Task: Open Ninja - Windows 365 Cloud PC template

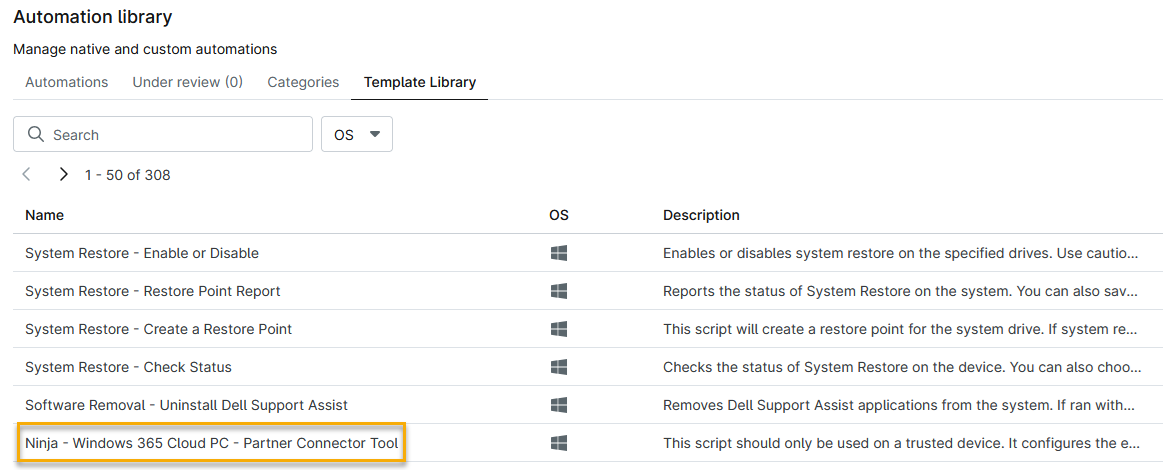Action: (x=211, y=443)
